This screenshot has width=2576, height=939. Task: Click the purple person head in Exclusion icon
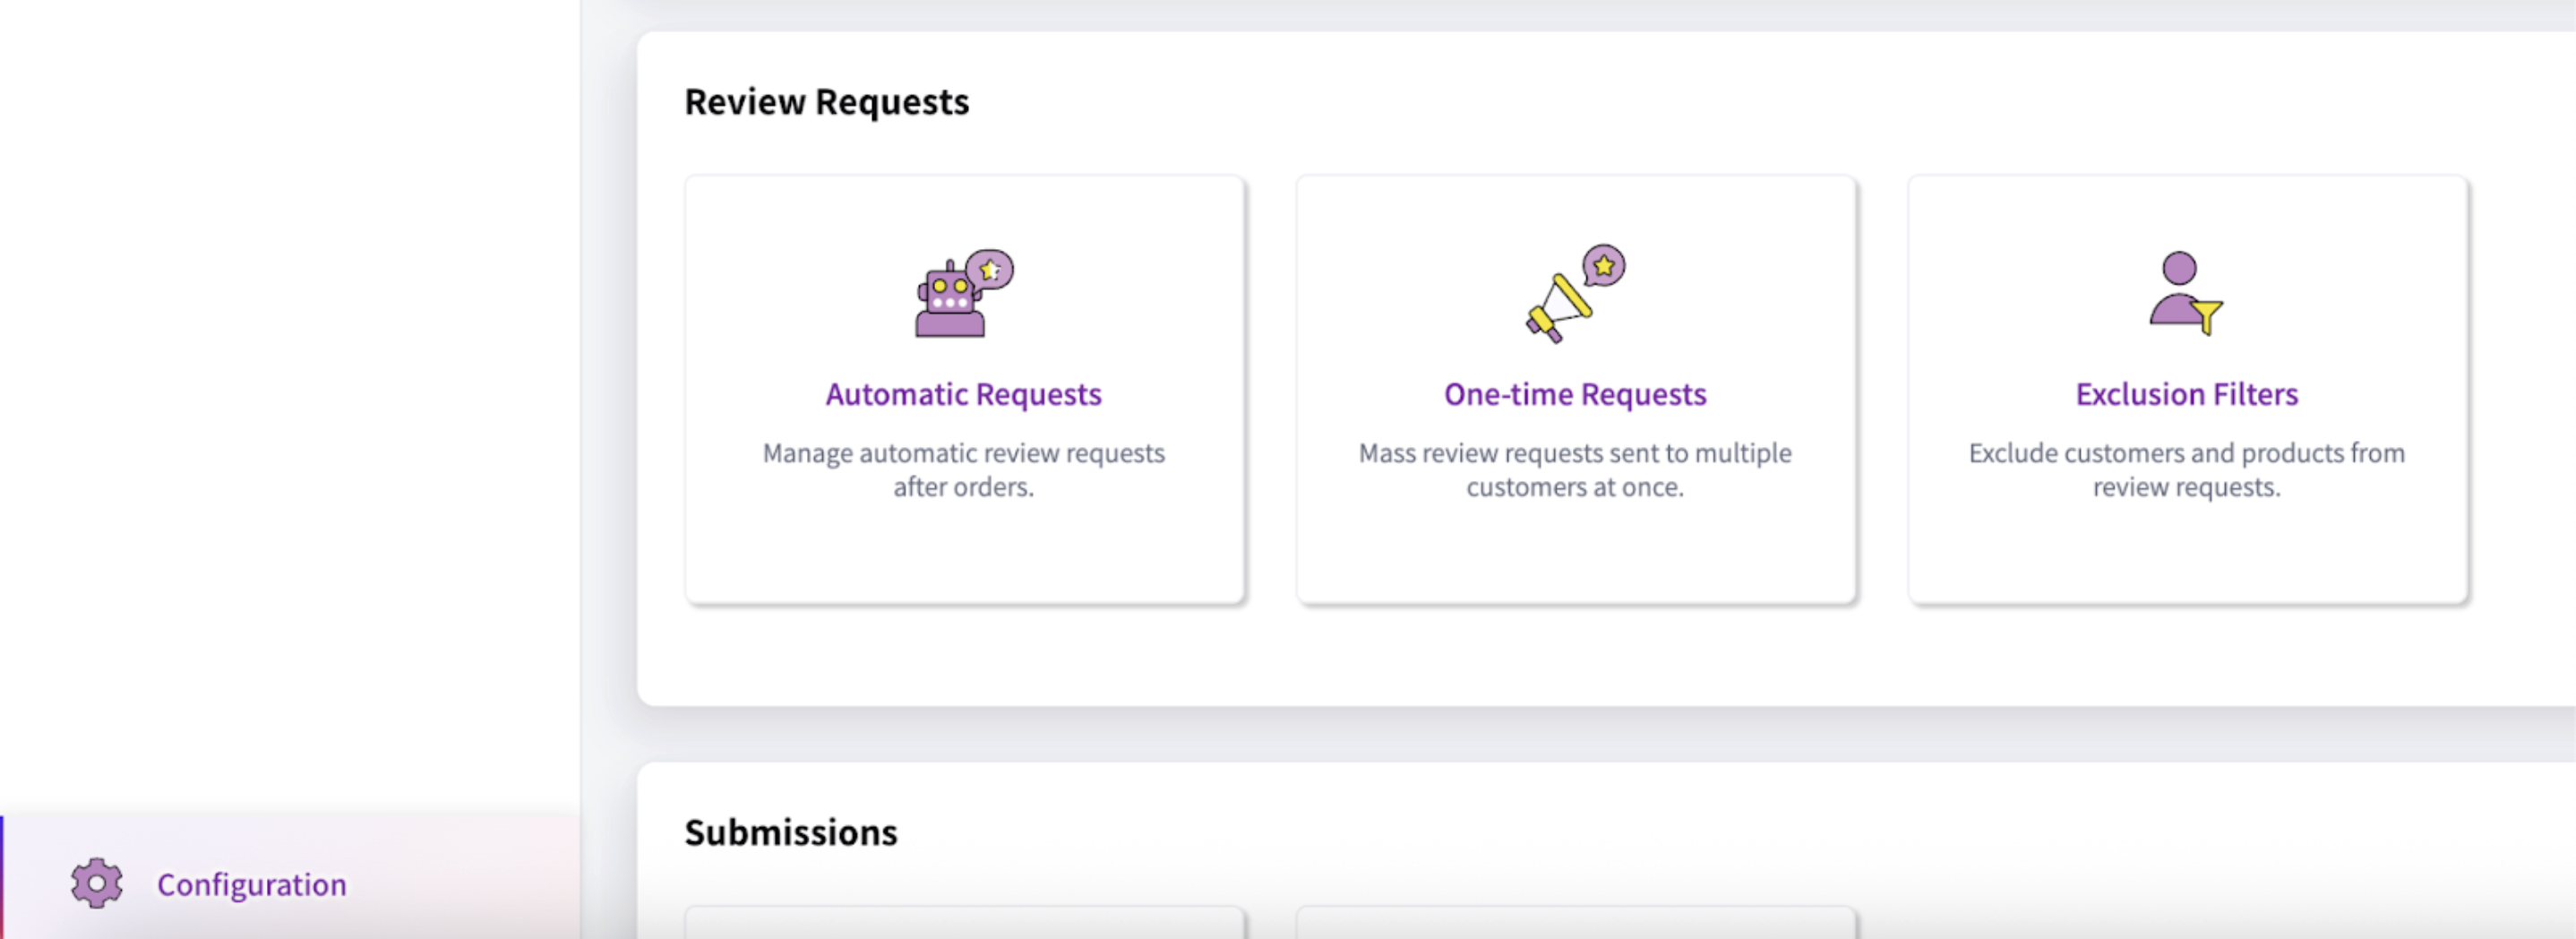(2179, 268)
